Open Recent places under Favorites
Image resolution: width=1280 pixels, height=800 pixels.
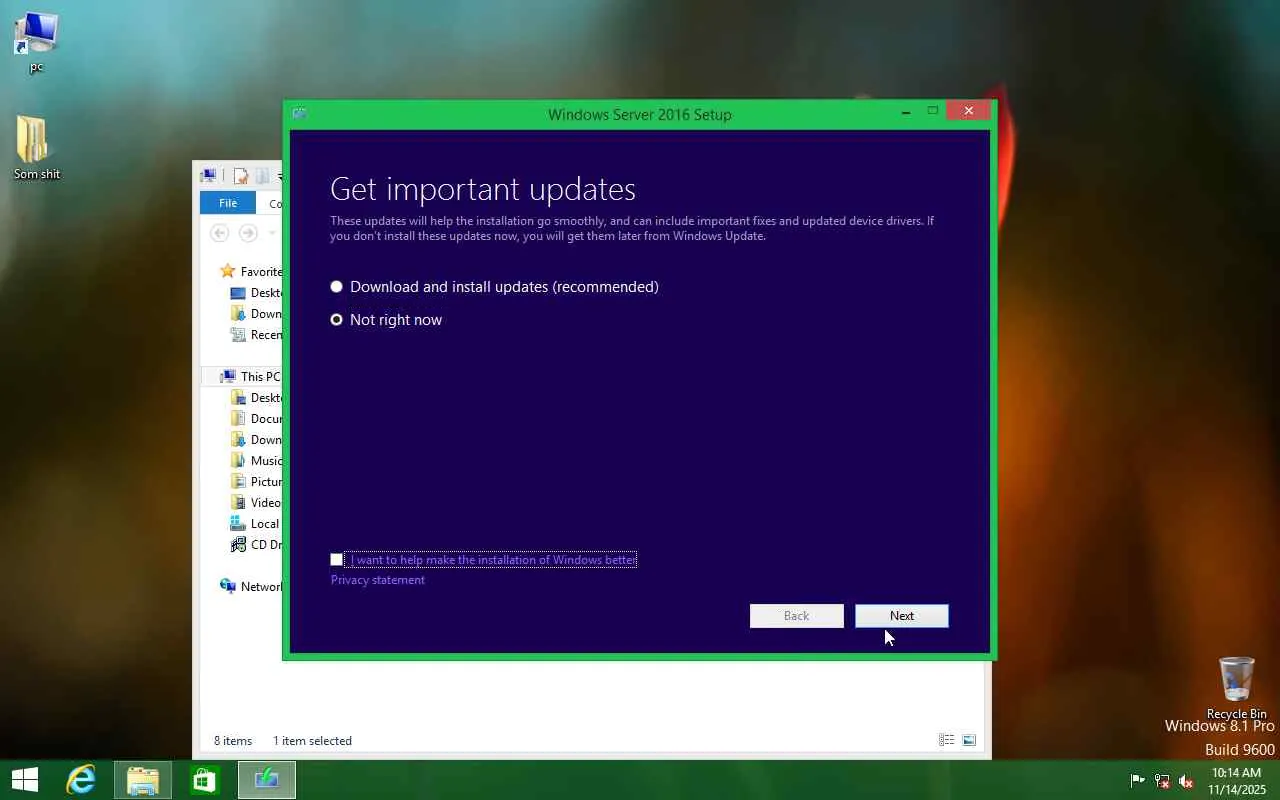[x=257, y=335]
